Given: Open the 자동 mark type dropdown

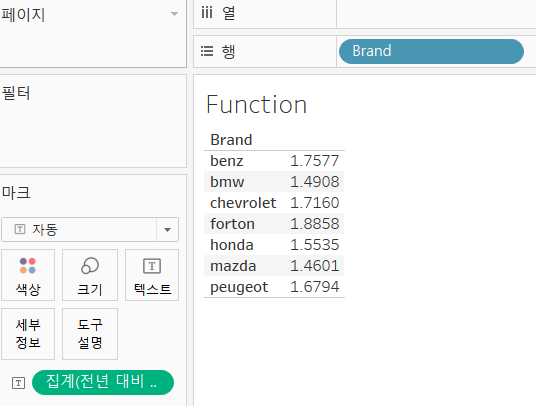Looking at the screenshot, I should (90, 229).
